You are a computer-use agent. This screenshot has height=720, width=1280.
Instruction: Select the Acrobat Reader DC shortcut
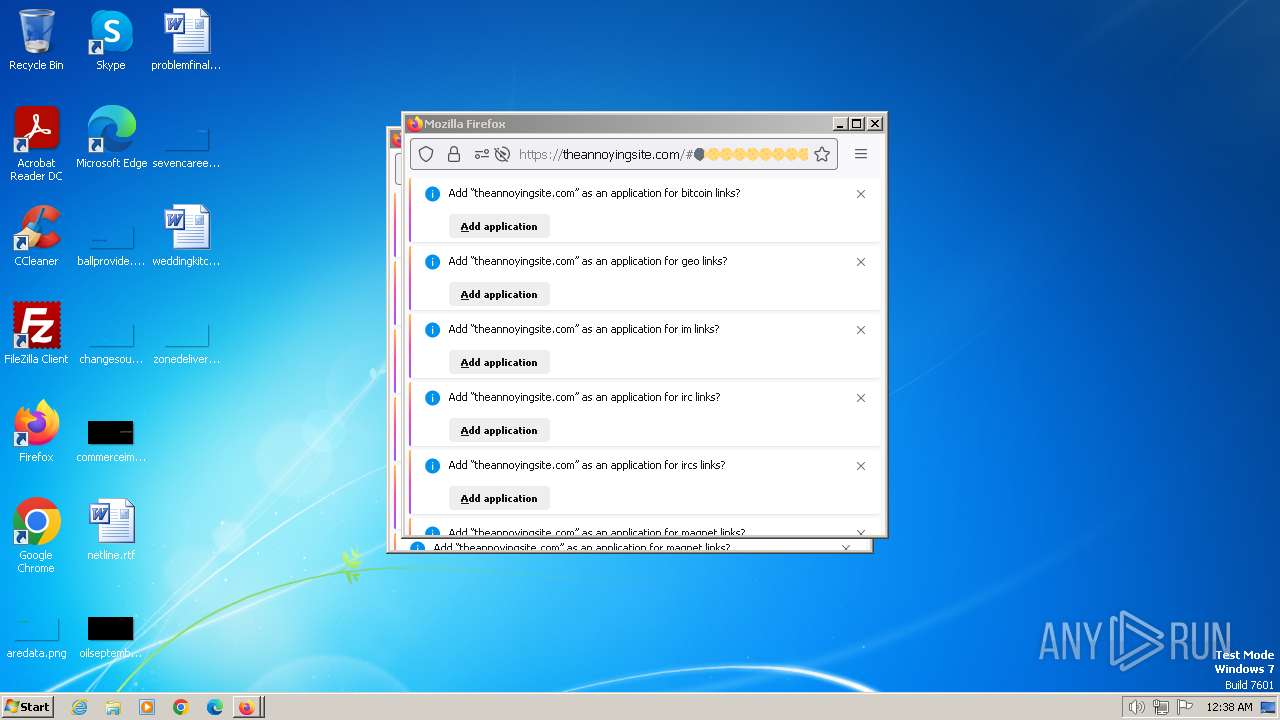36,144
